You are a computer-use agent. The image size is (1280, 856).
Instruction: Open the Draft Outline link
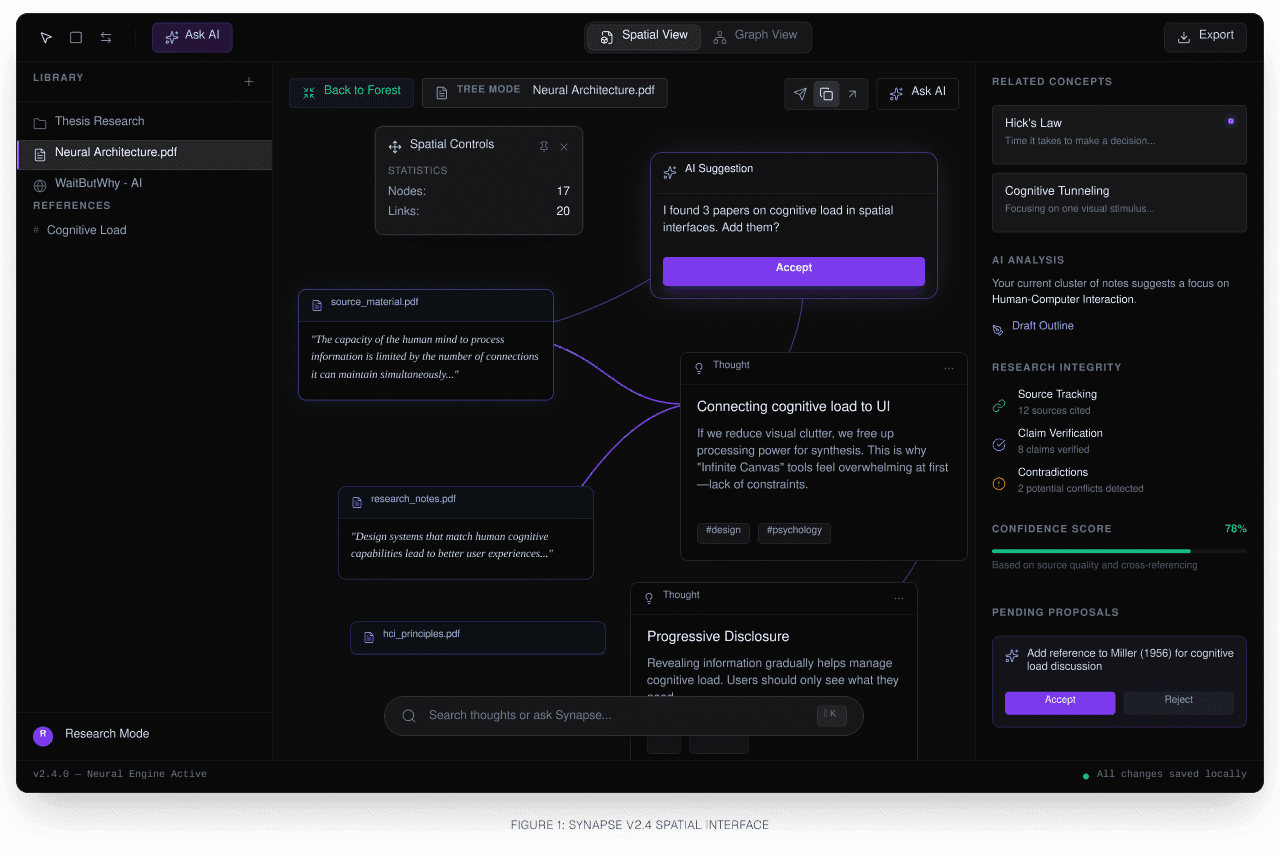(1042, 326)
